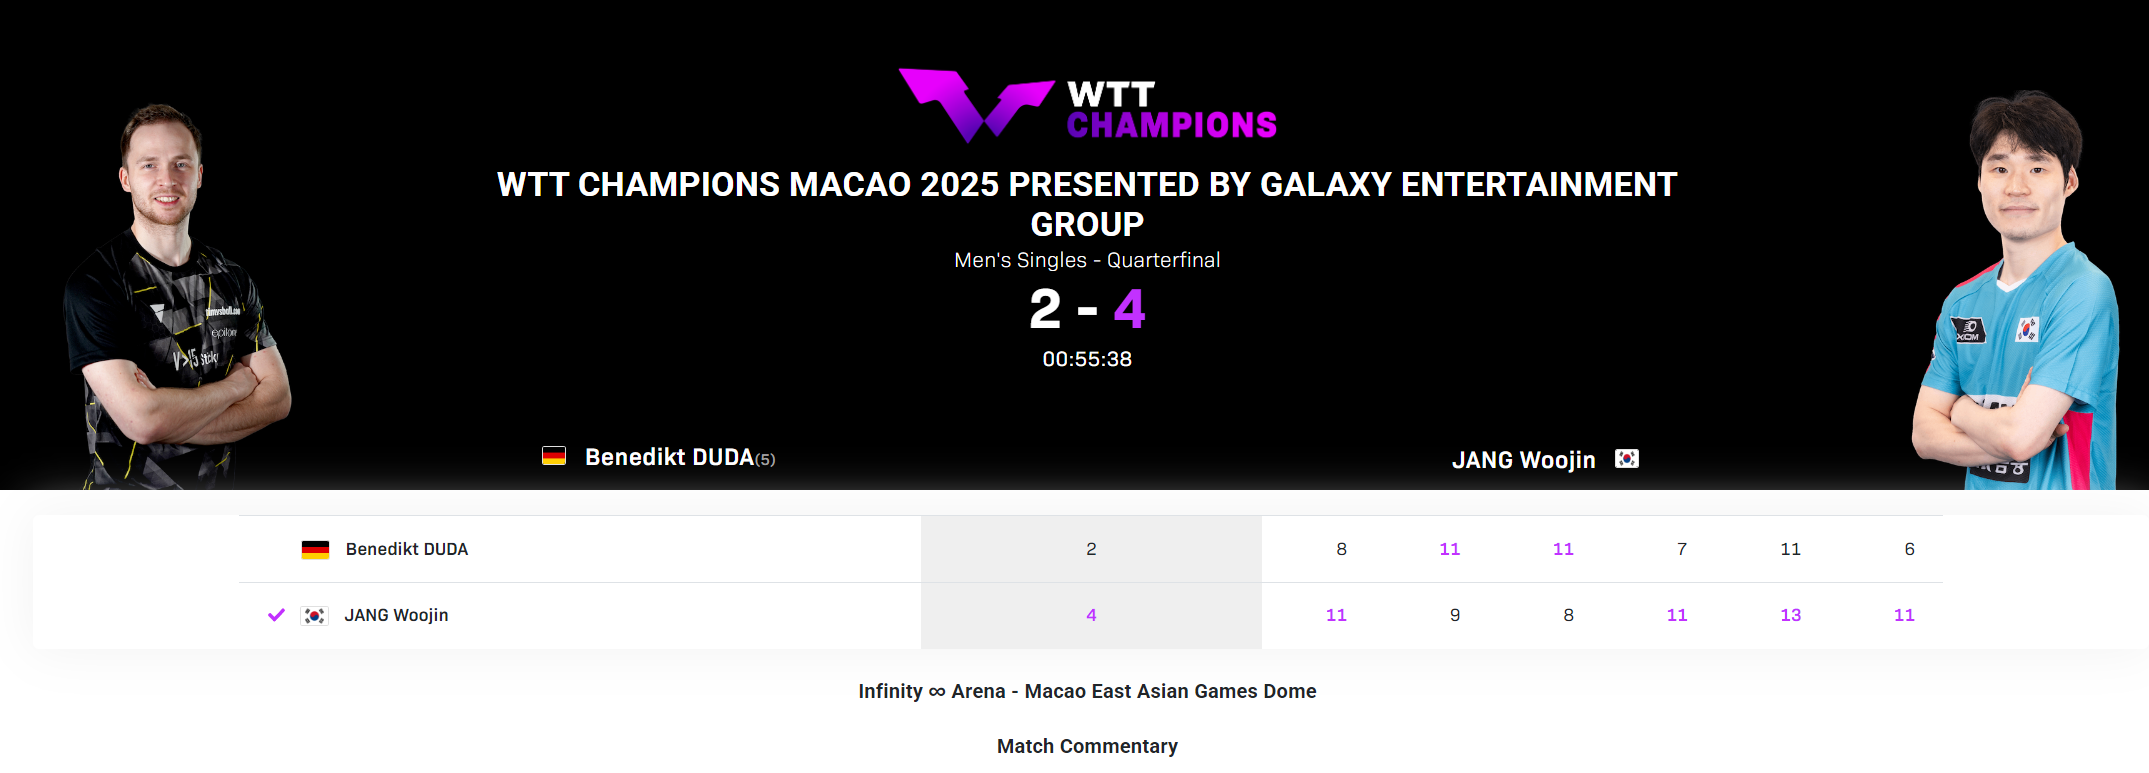The height and width of the screenshot is (773, 2149).
Task: Click the German flag in the score table
Action: pos(315,550)
